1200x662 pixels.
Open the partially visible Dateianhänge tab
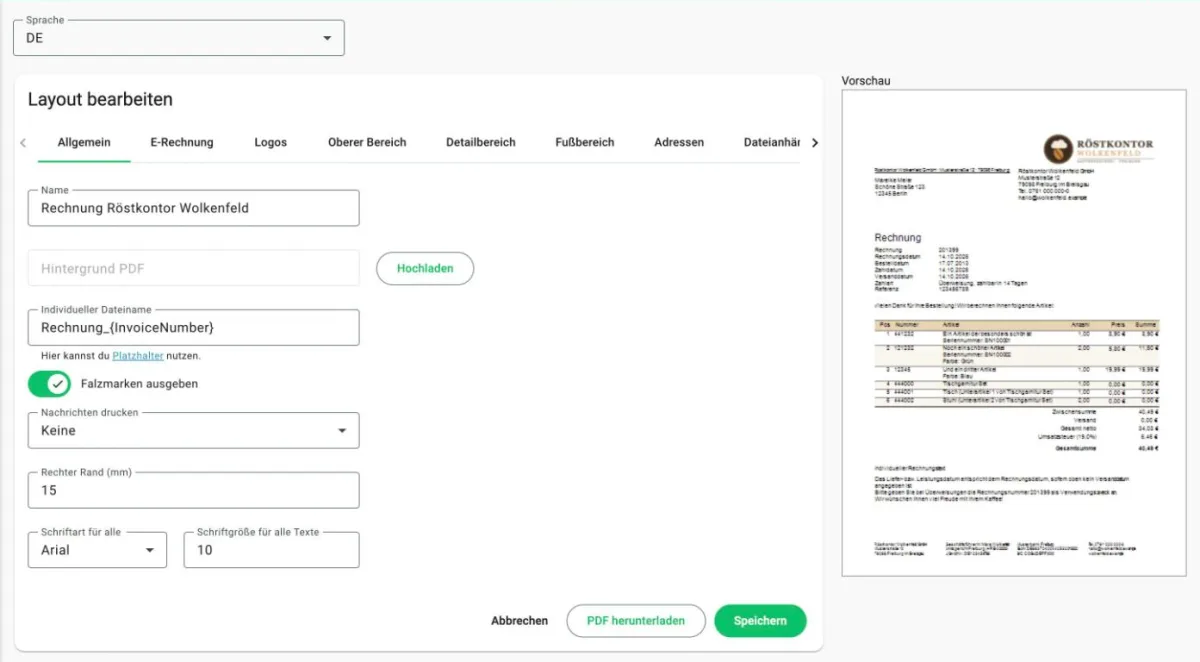(772, 142)
